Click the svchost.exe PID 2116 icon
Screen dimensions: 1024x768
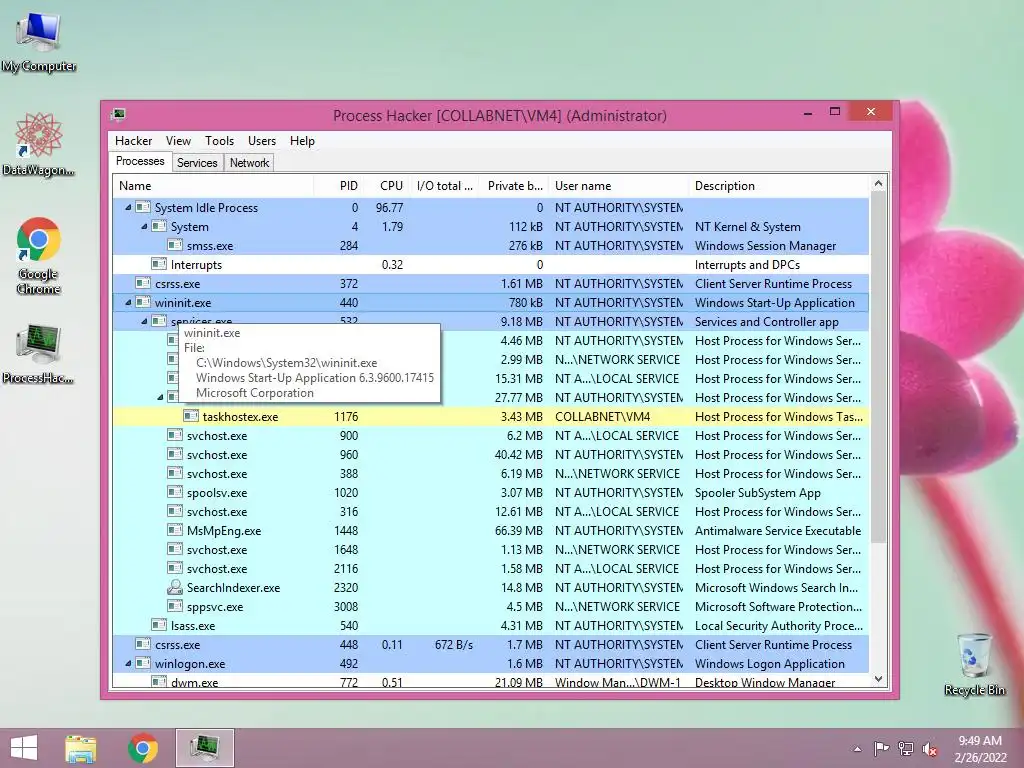pyautogui.click(x=175, y=568)
